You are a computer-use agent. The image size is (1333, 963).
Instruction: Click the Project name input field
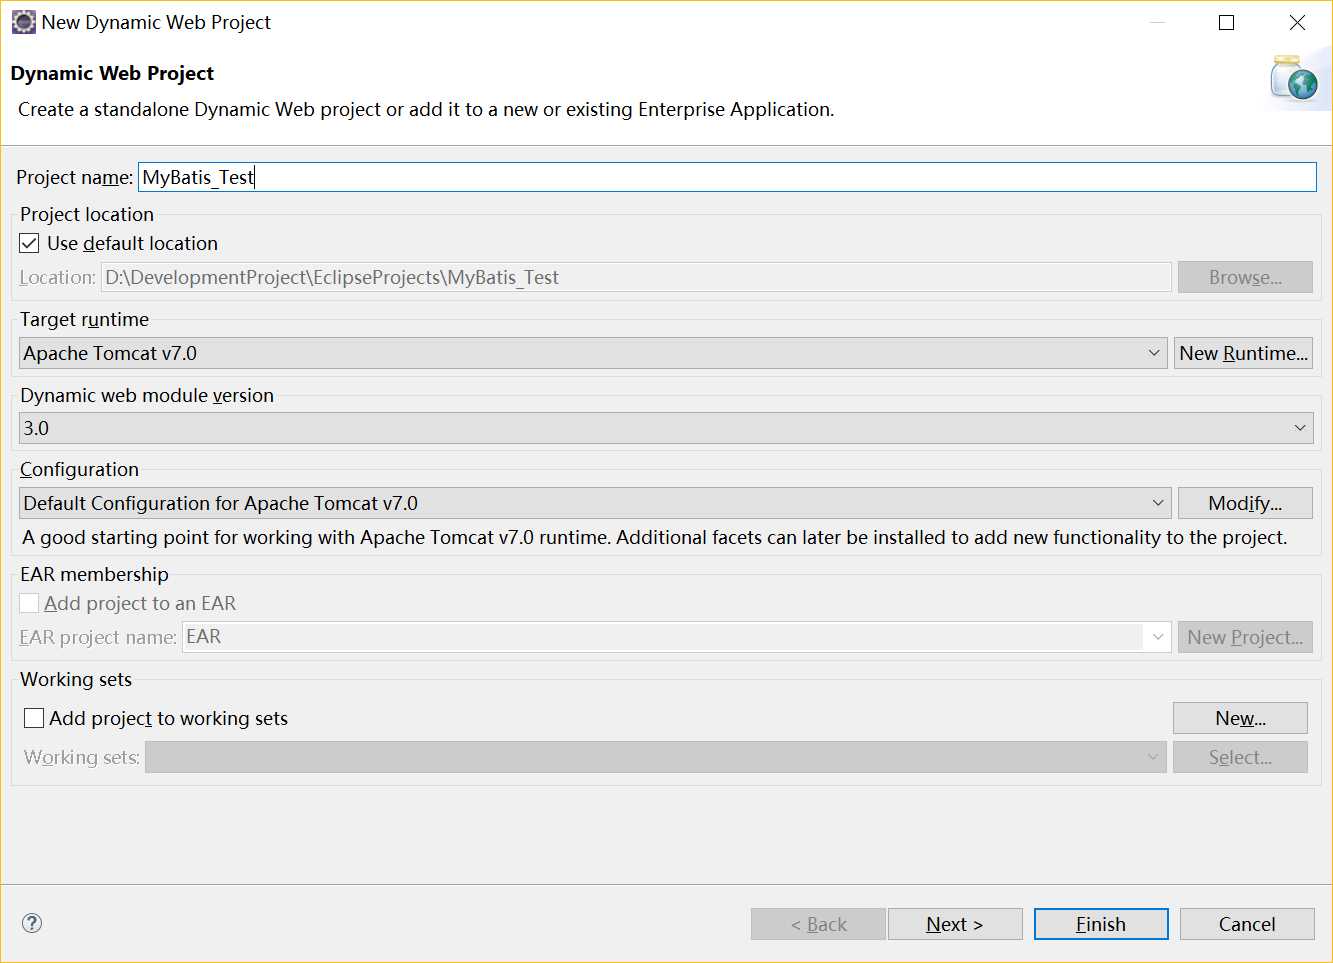point(727,177)
